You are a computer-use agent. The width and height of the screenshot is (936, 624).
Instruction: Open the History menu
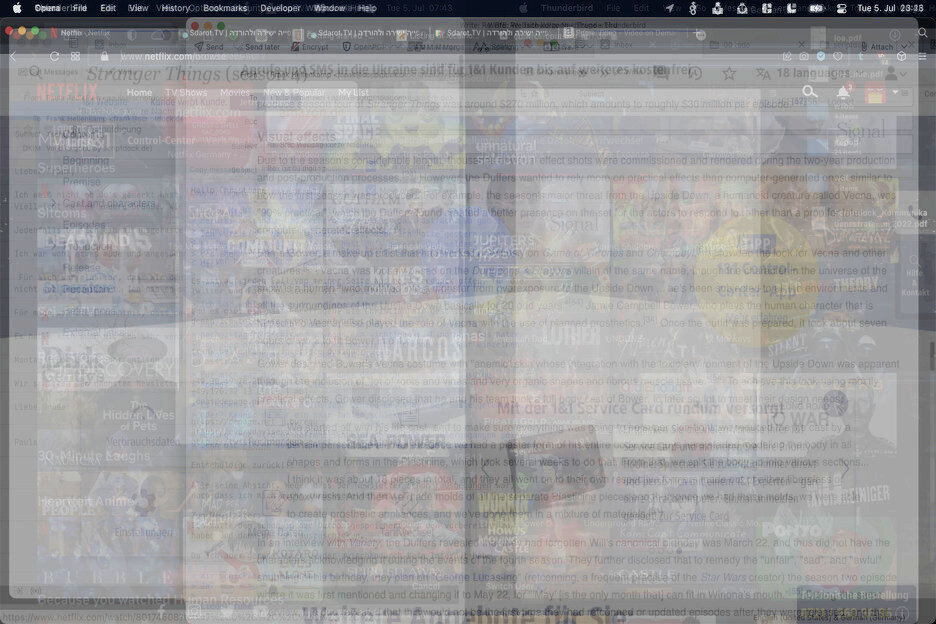pyautogui.click(x=176, y=8)
